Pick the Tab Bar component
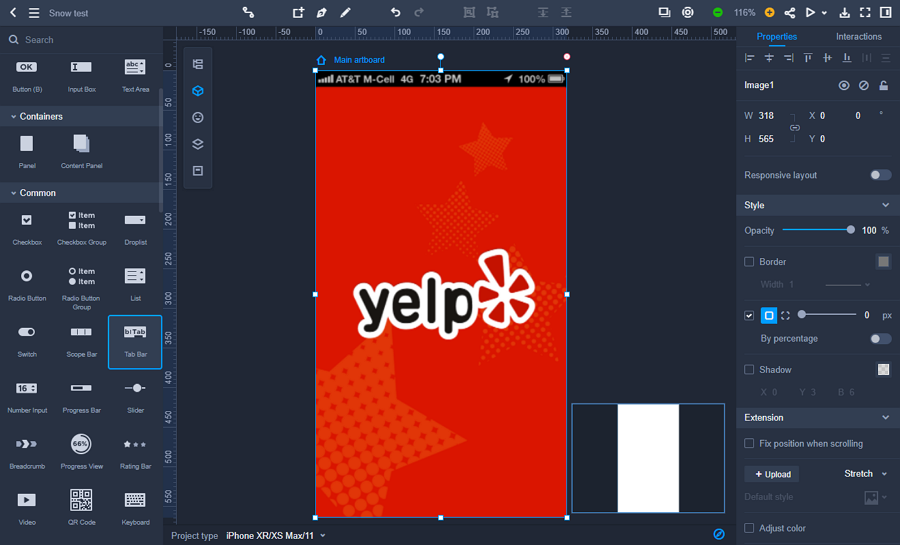 [135, 342]
